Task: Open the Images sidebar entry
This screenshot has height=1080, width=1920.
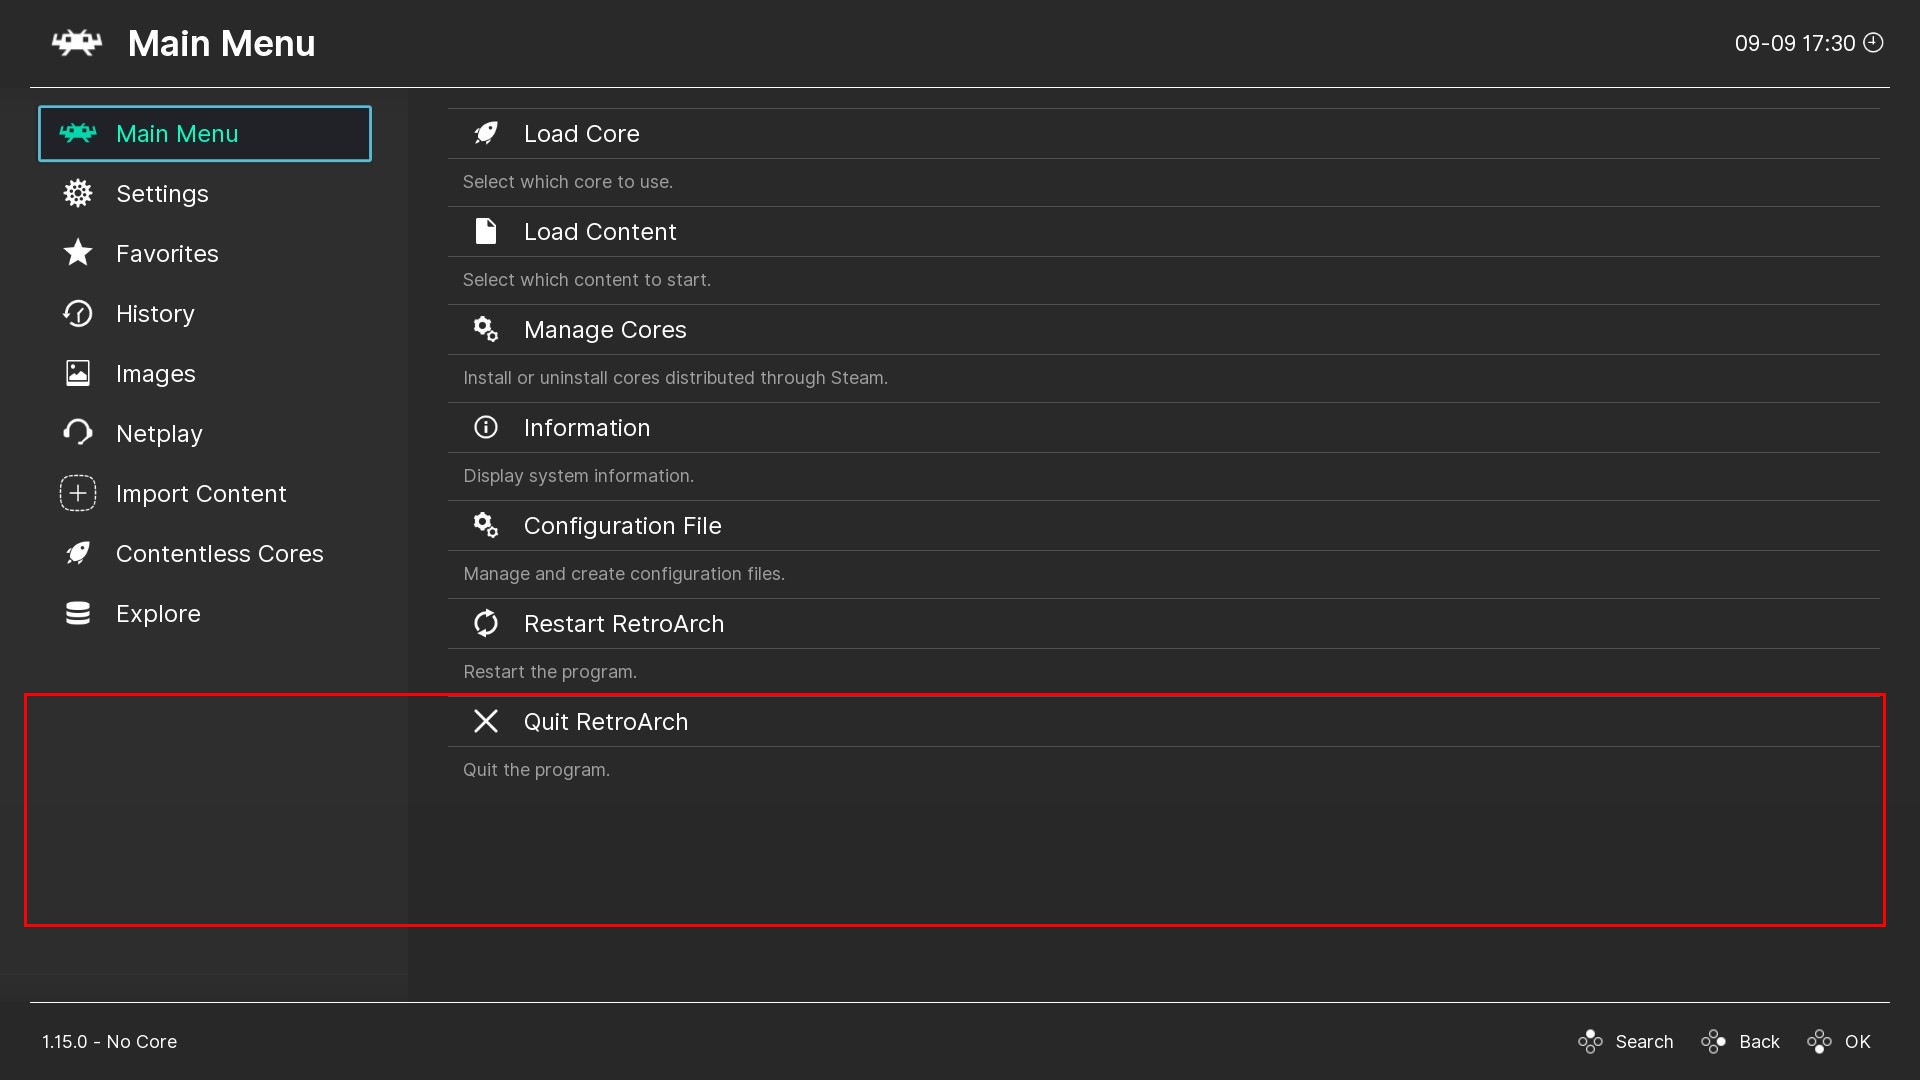Action: tap(155, 373)
